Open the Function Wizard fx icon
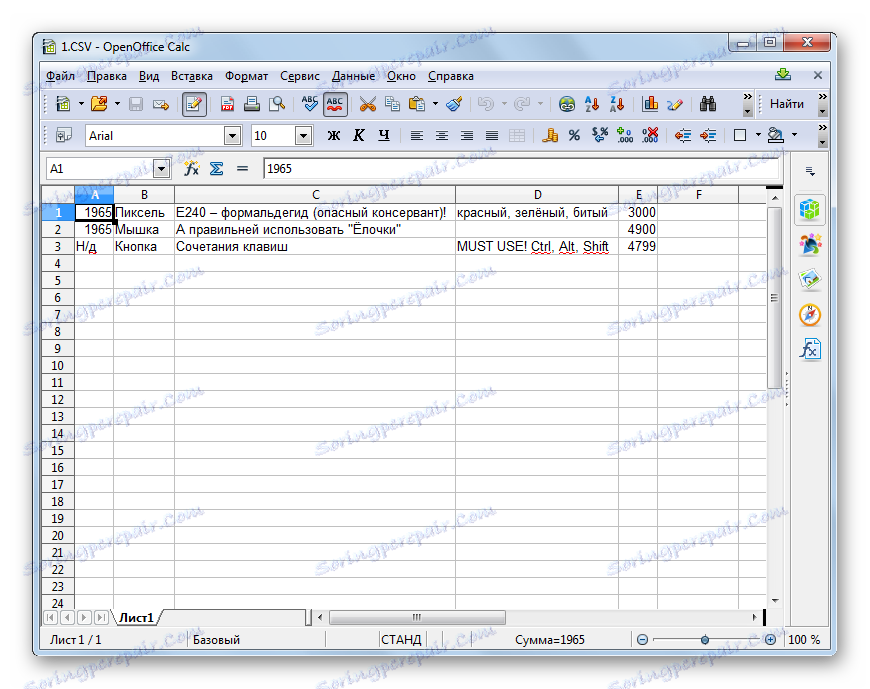Viewport: 870px width, 689px height. click(x=191, y=169)
